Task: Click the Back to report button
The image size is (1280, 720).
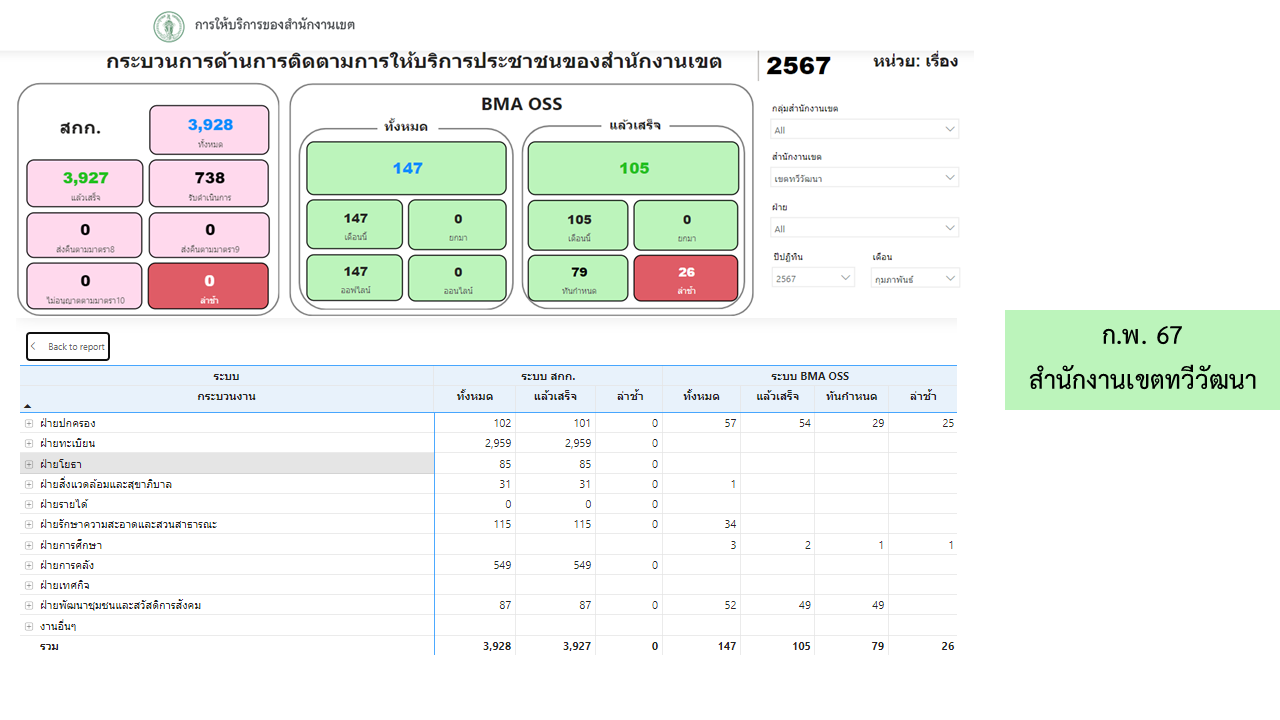Action: click(68, 347)
